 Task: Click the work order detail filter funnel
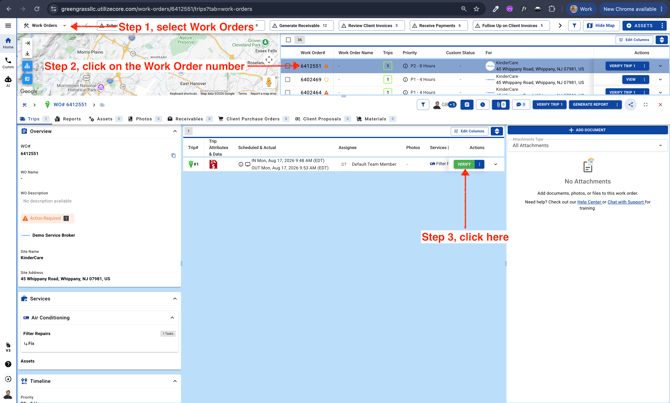pyautogui.click(x=423, y=105)
